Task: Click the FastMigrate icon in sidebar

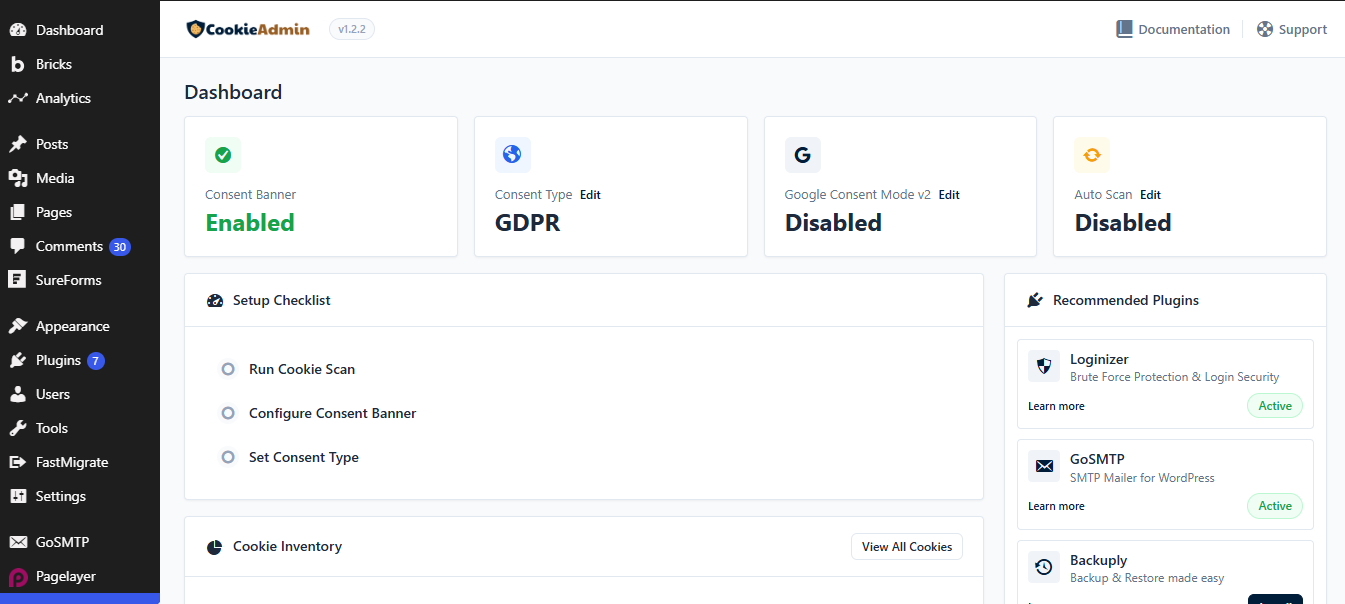Action: pos(18,462)
